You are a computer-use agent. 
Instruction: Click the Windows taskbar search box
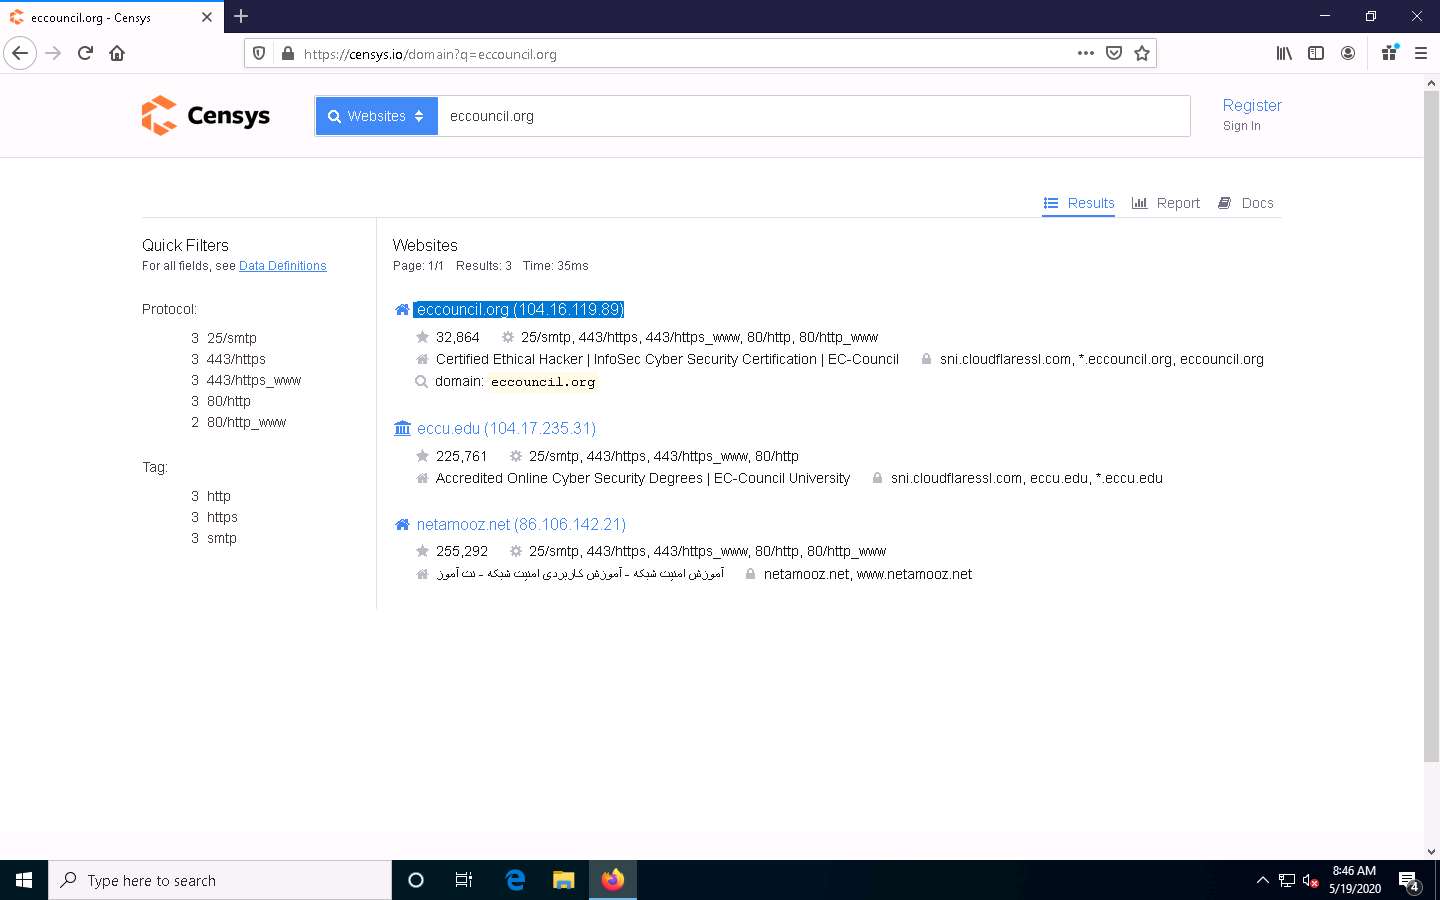point(220,880)
